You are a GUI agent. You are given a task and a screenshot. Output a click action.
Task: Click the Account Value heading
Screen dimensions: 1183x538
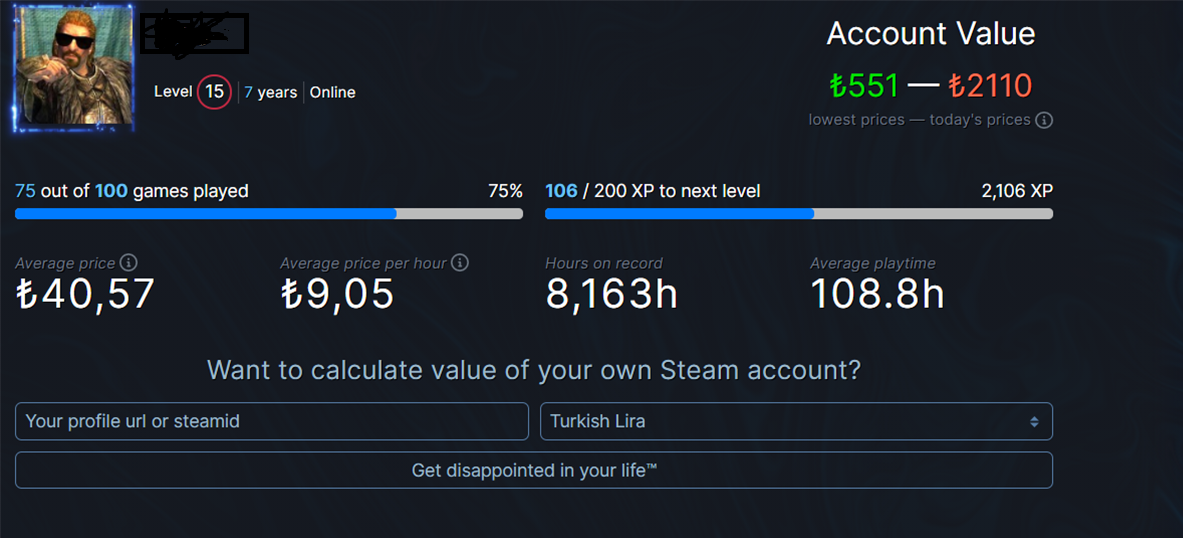[930, 34]
